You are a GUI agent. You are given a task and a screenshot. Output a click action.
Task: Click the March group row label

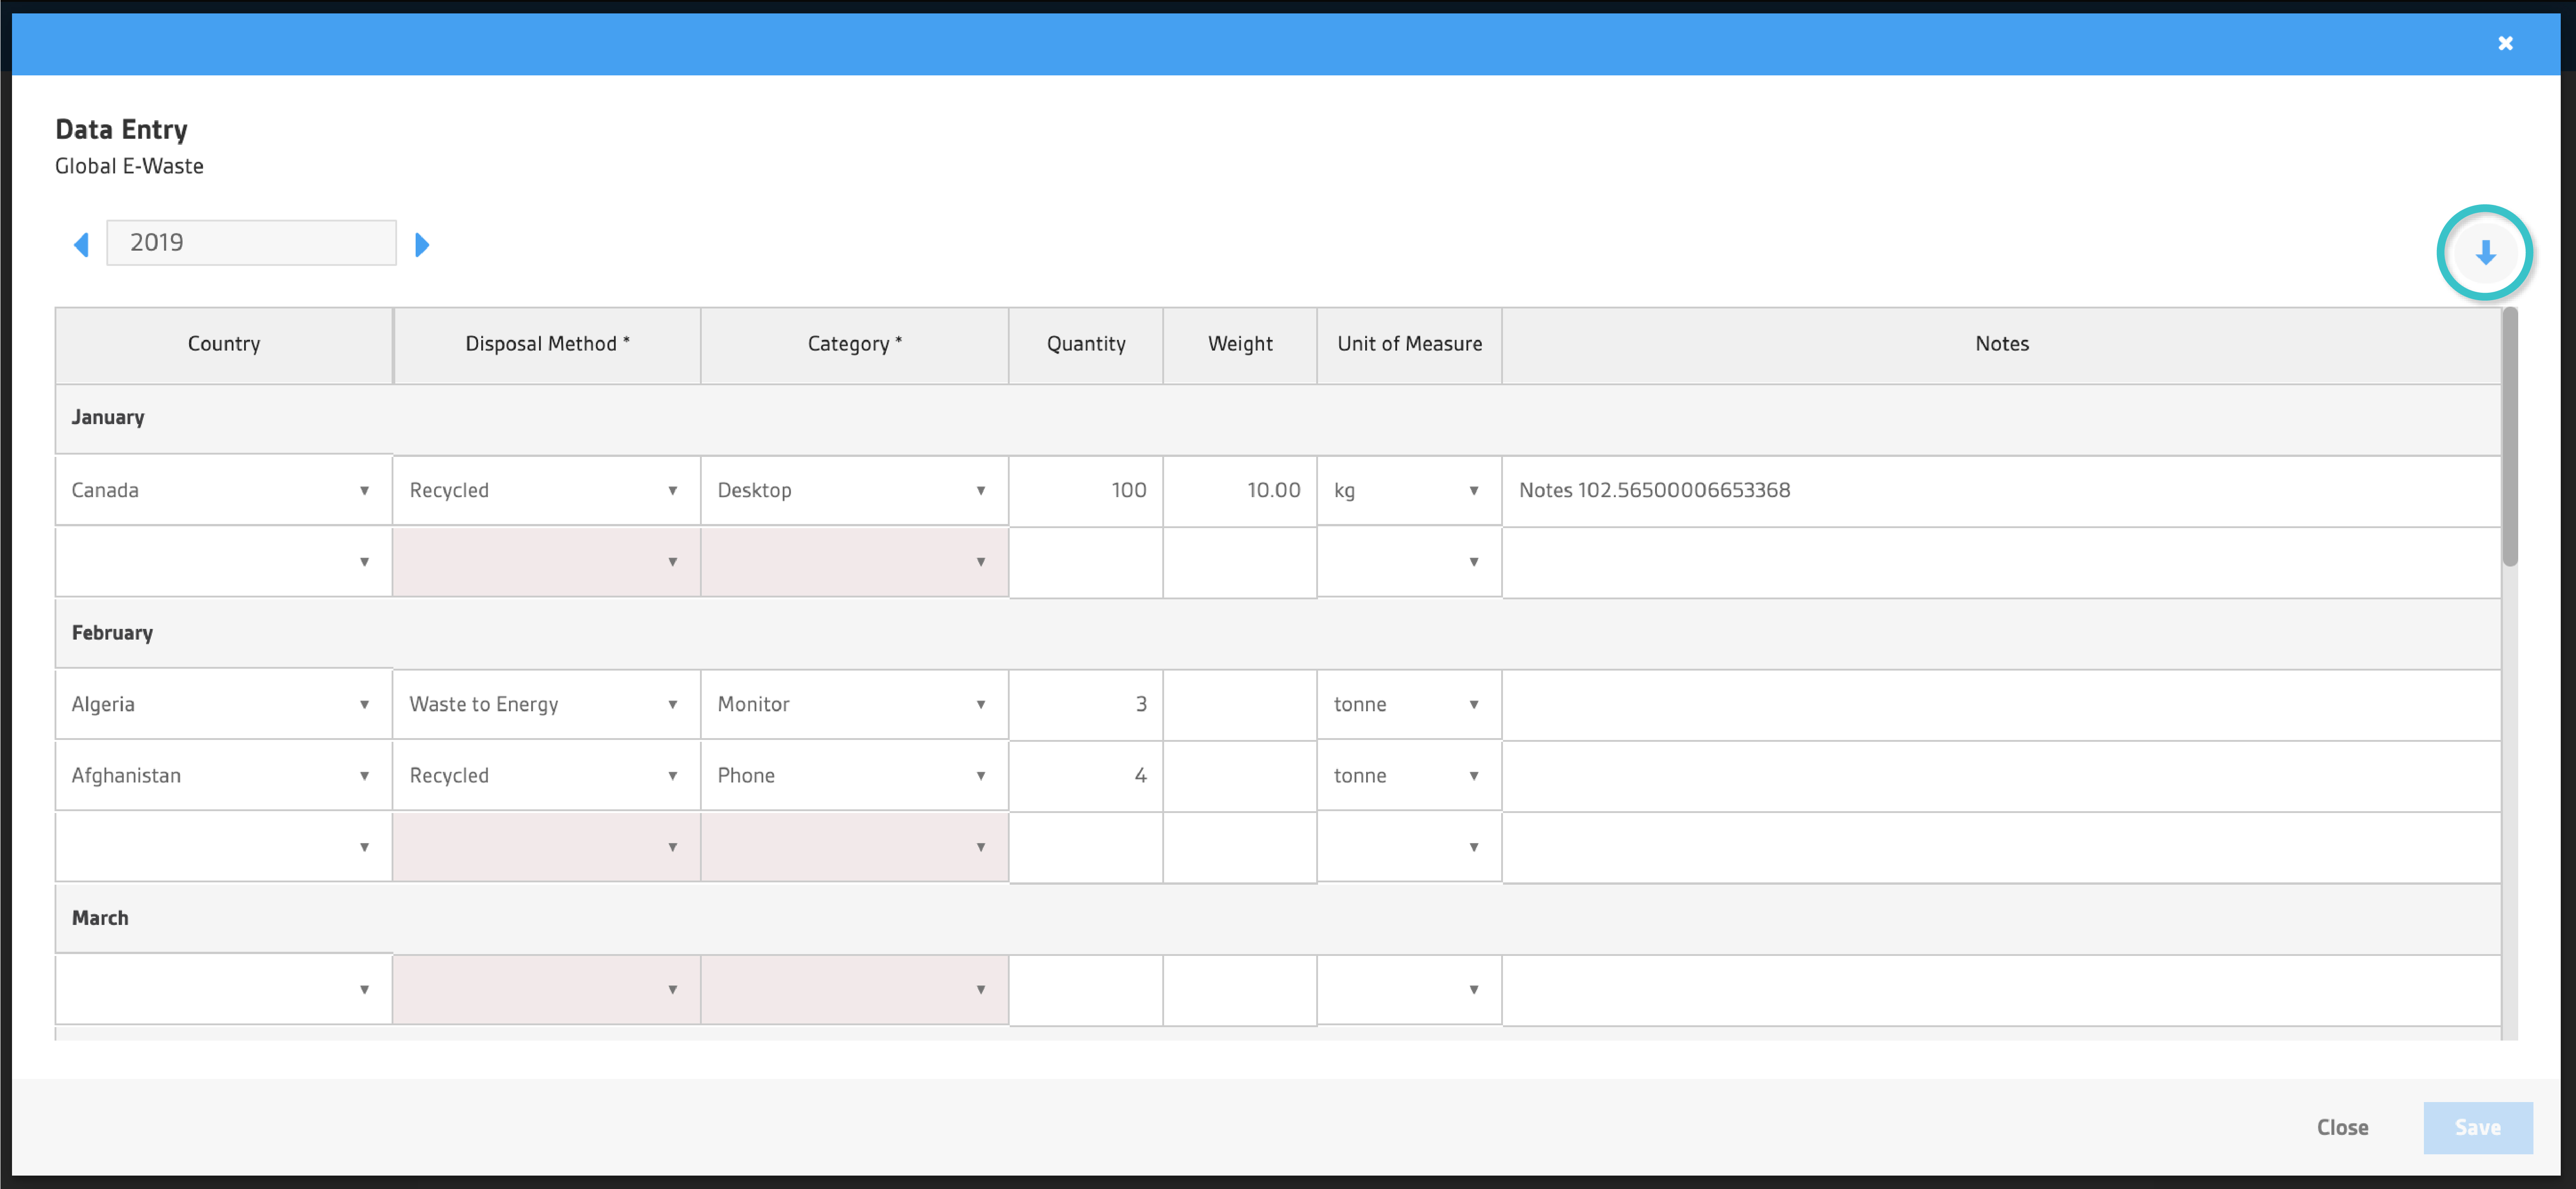100,917
